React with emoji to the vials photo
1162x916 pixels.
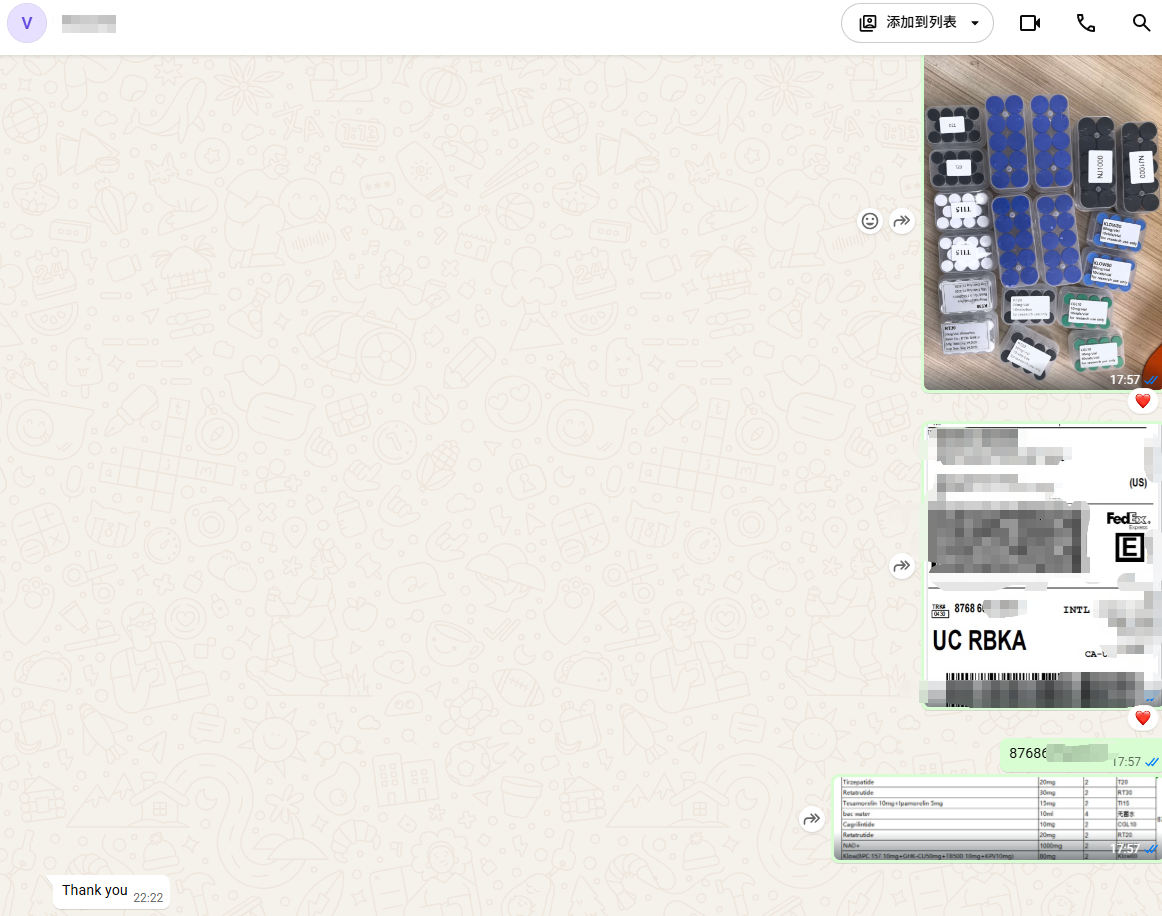click(x=869, y=221)
